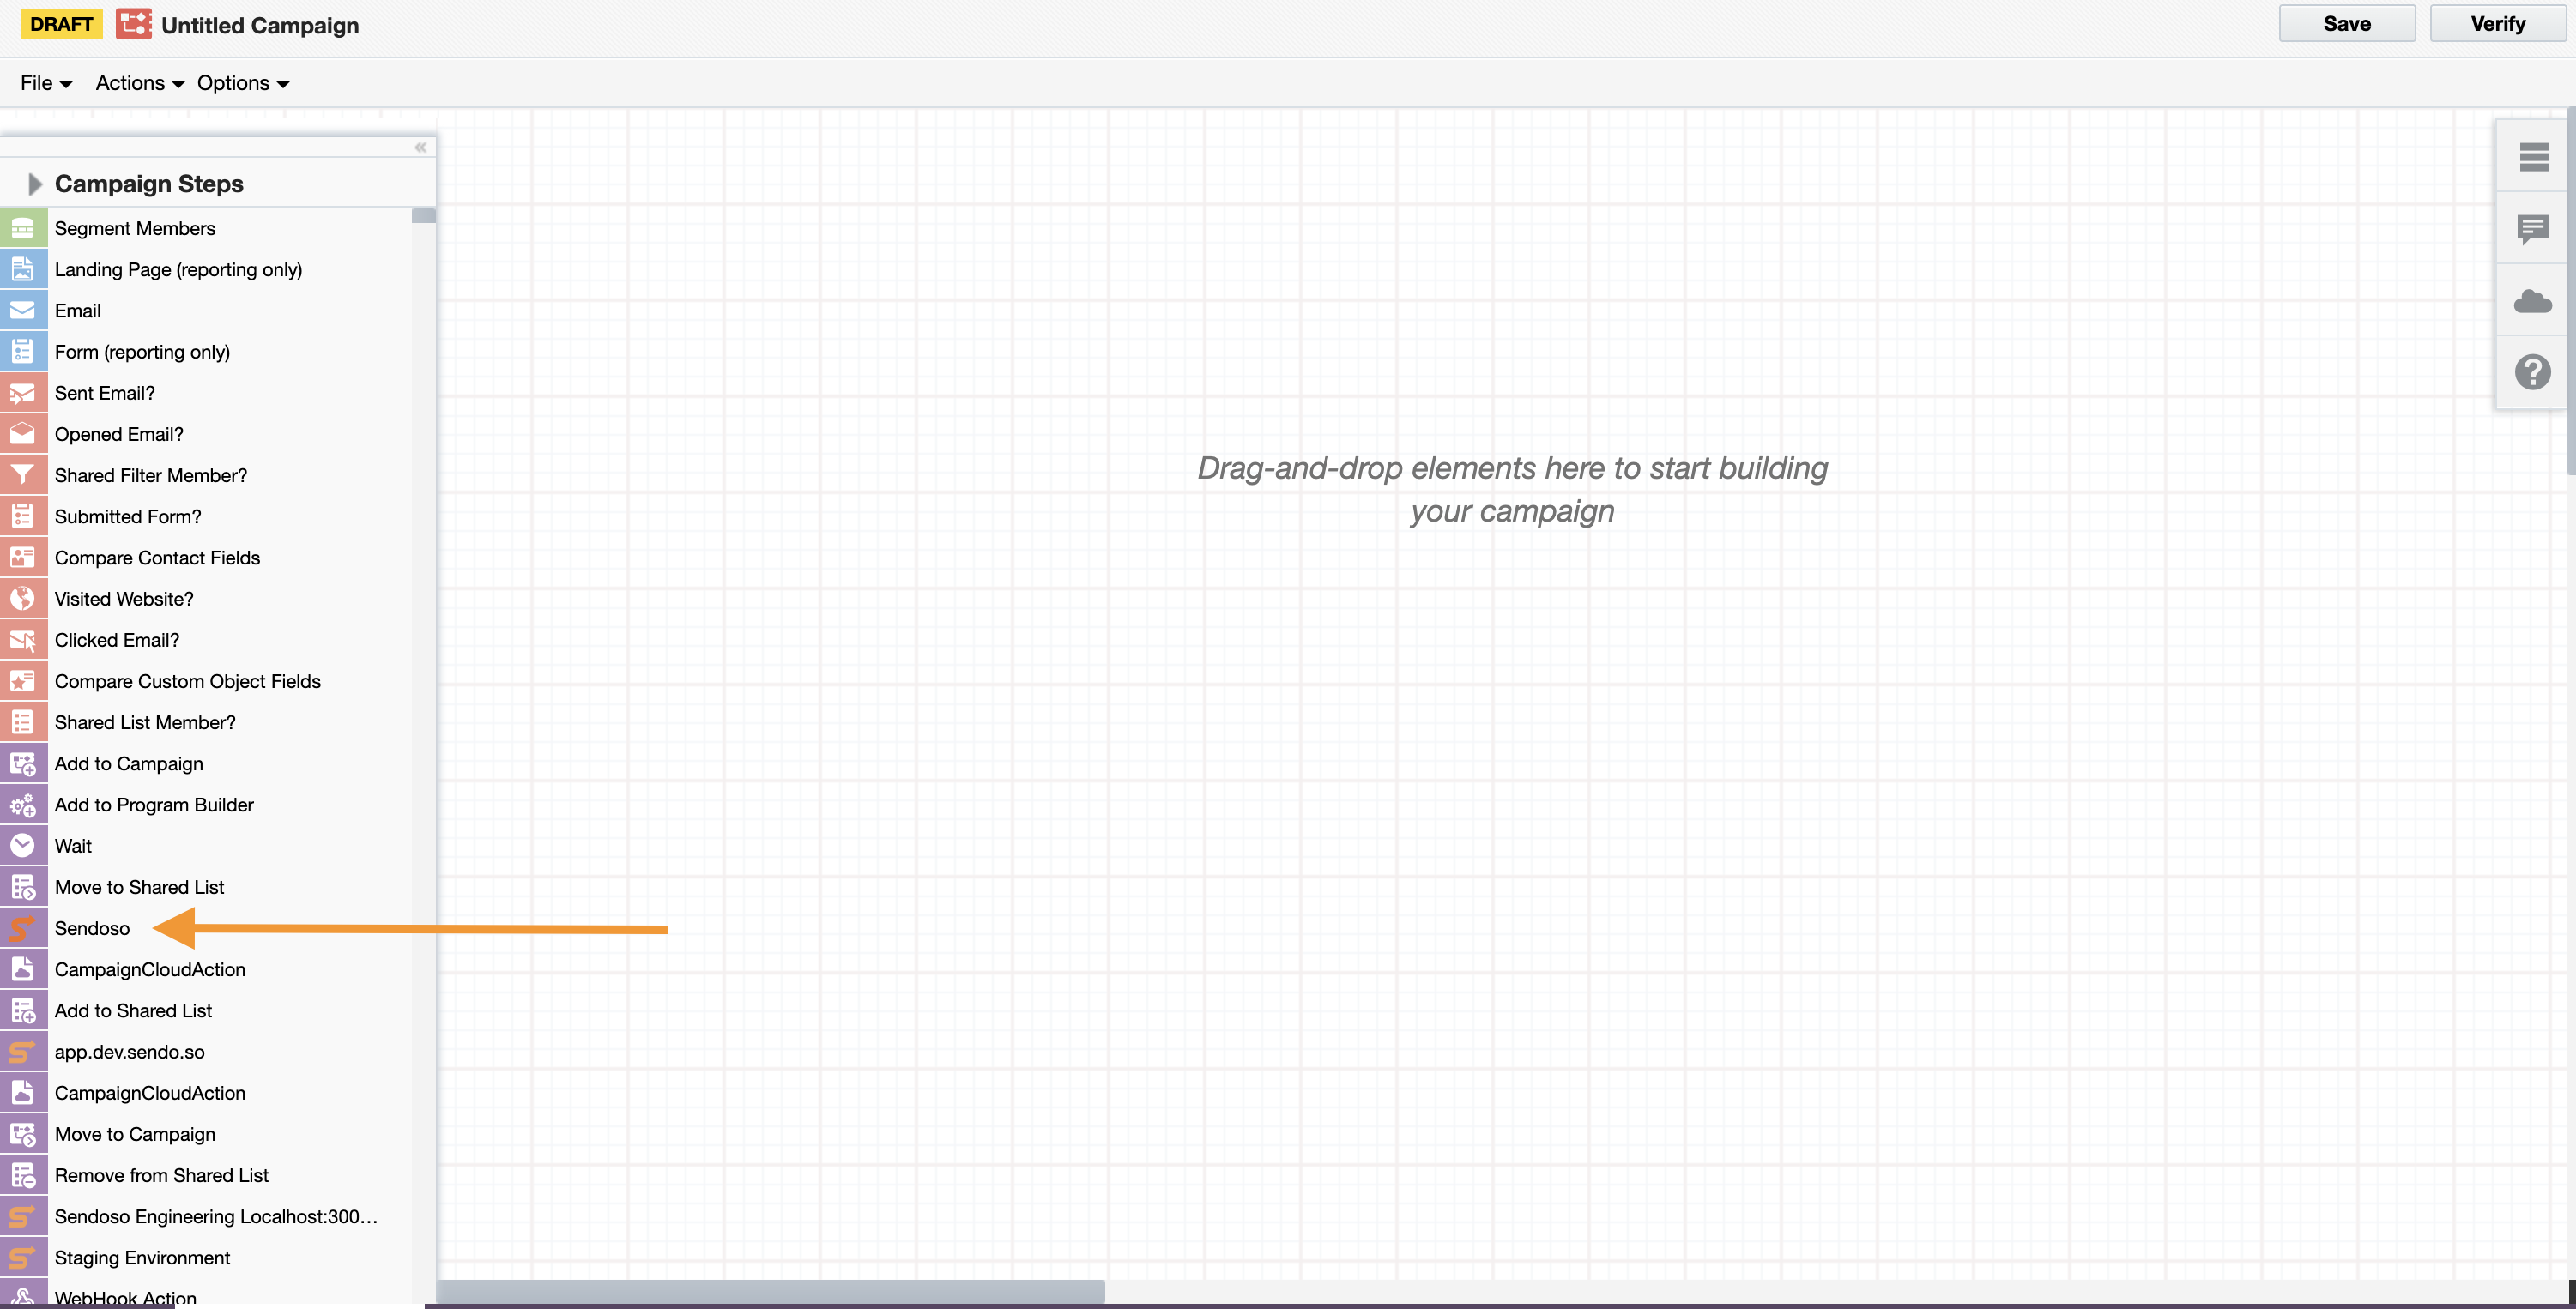Click the DRAFT status badge

tap(61, 24)
